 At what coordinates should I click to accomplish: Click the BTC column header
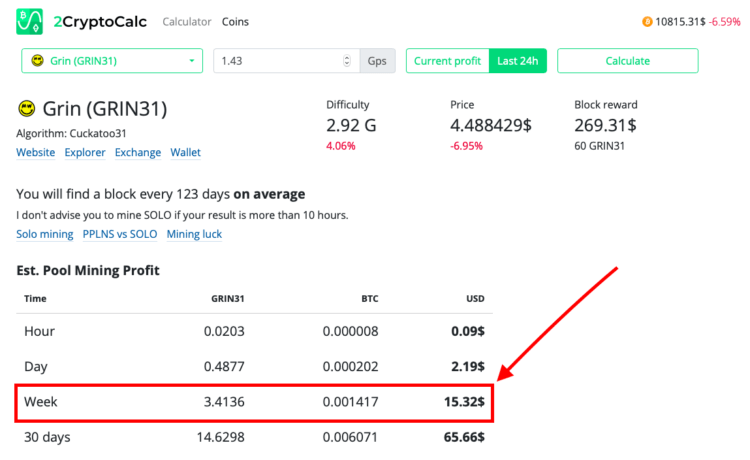click(370, 298)
